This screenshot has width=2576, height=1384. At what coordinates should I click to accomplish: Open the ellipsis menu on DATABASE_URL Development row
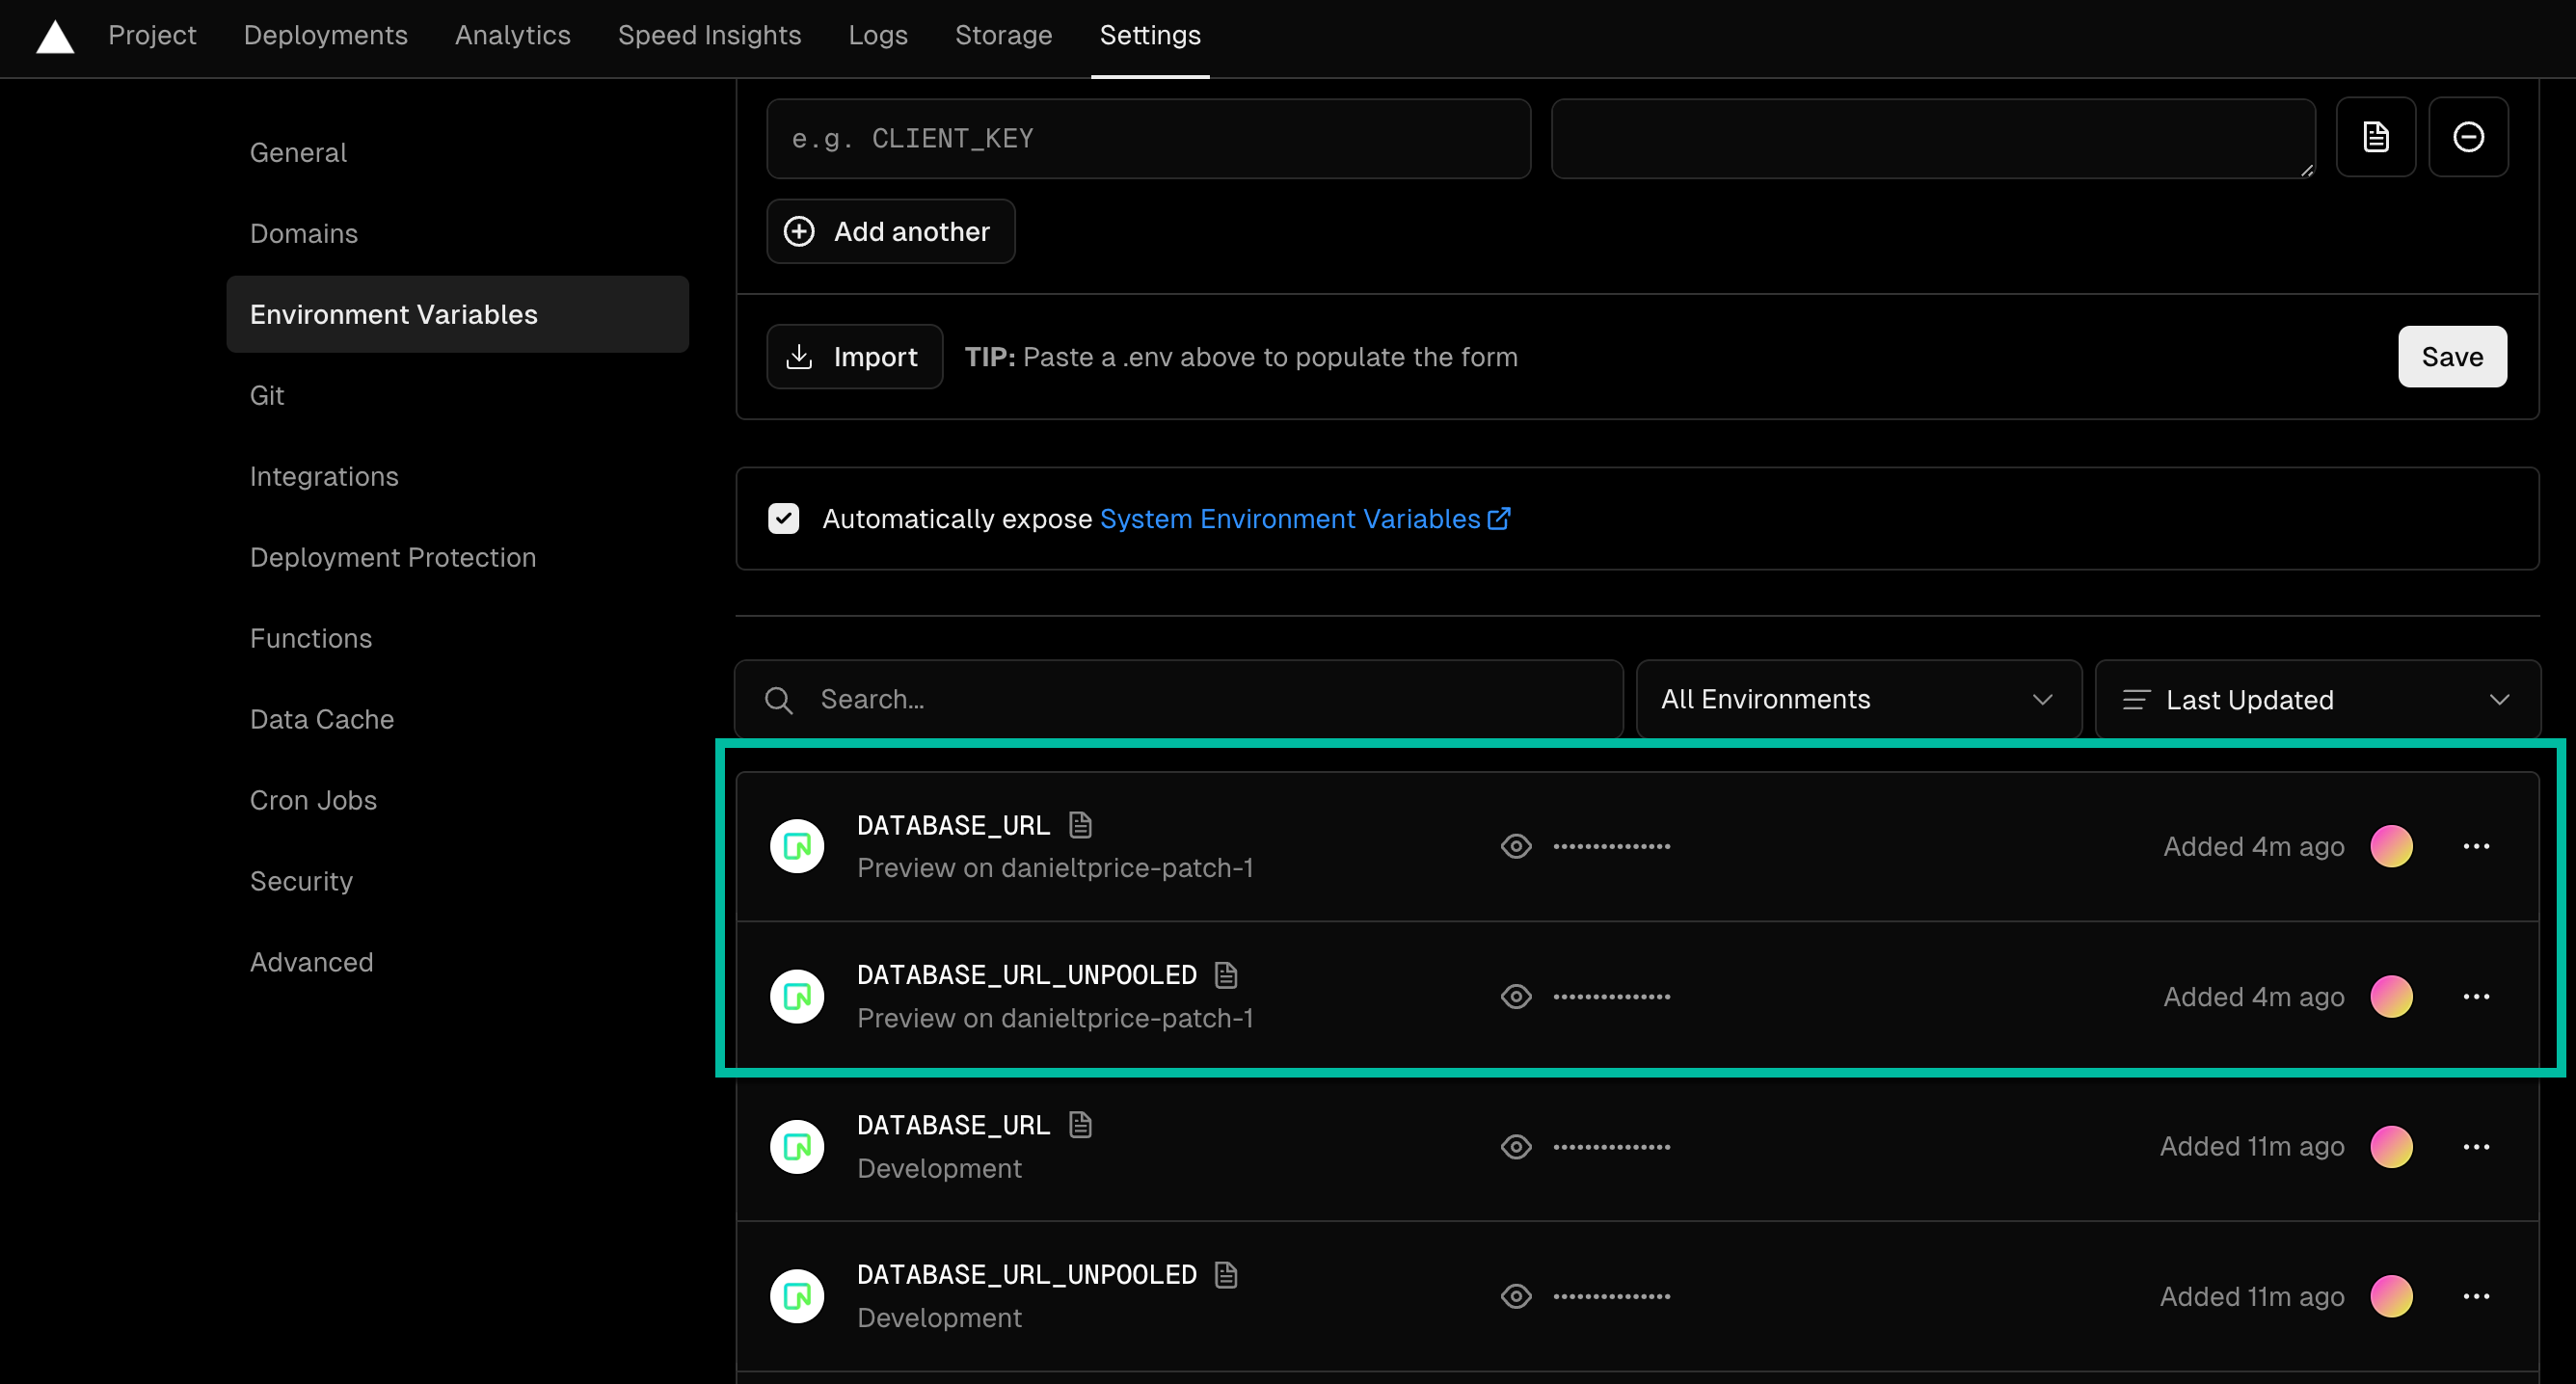pos(2477,1146)
